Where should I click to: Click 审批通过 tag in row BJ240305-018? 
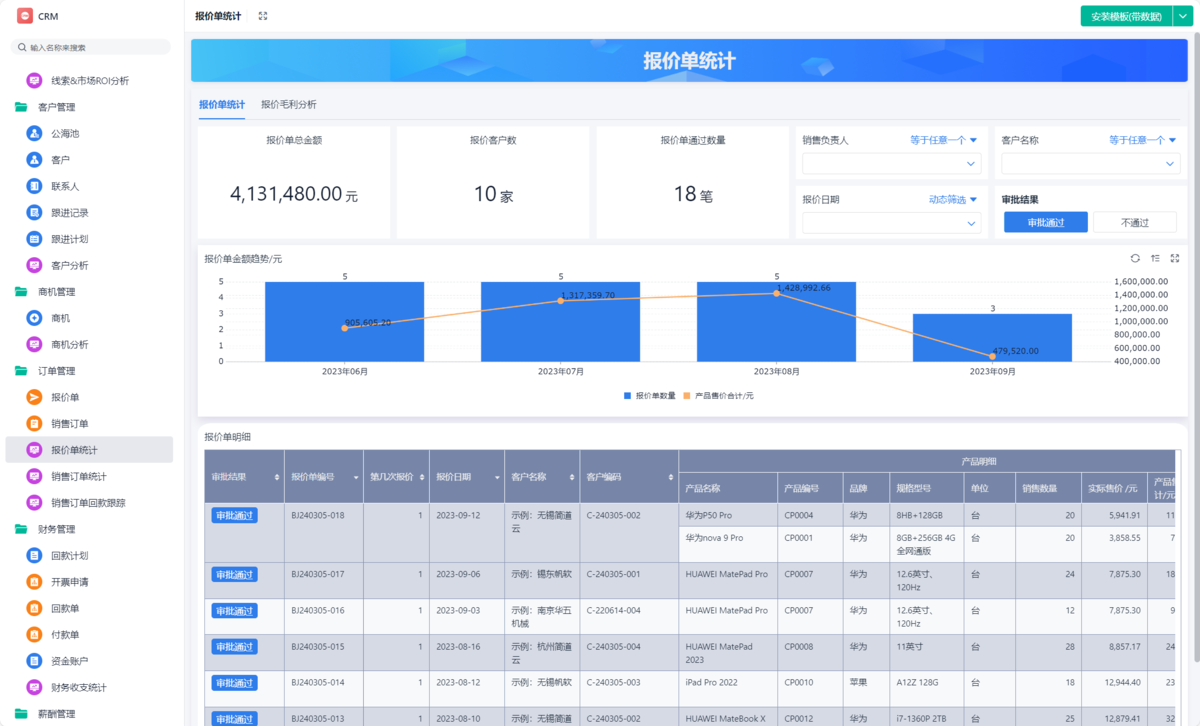coord(234,515)
